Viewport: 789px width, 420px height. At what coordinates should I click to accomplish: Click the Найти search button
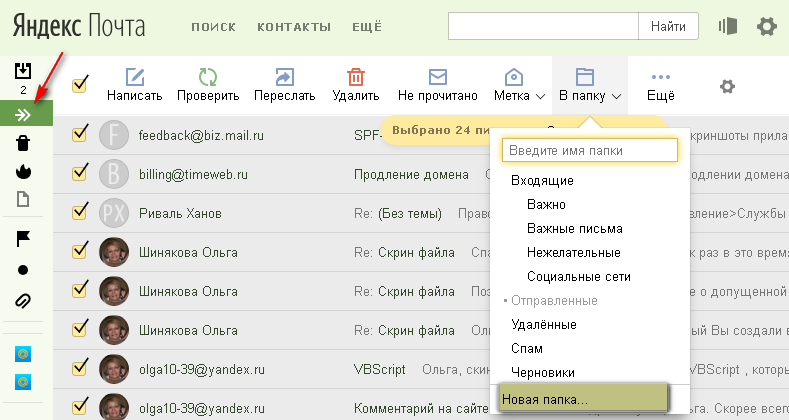(x=668, y=26)
